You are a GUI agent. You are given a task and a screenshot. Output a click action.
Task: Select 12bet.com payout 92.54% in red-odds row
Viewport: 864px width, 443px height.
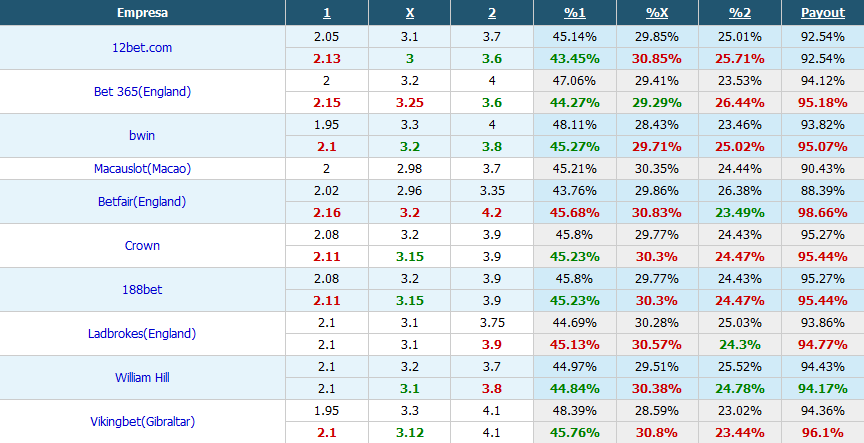[x=823, y=59]
